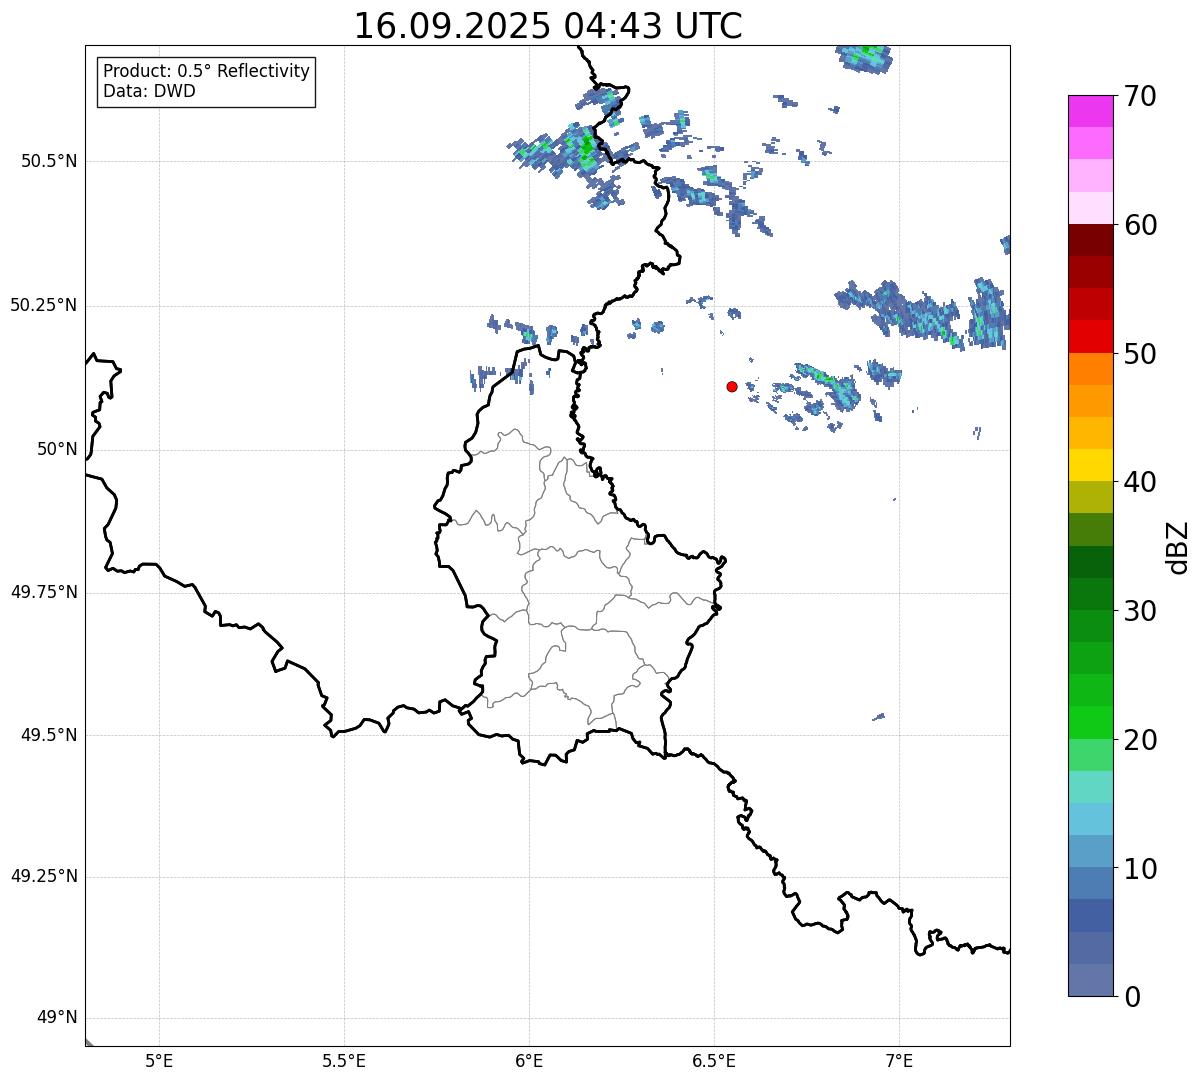The height and width of the screenshot is (1081, 1202).
Task: Click the 49.5°N latitude label
Action: (49, 735)
